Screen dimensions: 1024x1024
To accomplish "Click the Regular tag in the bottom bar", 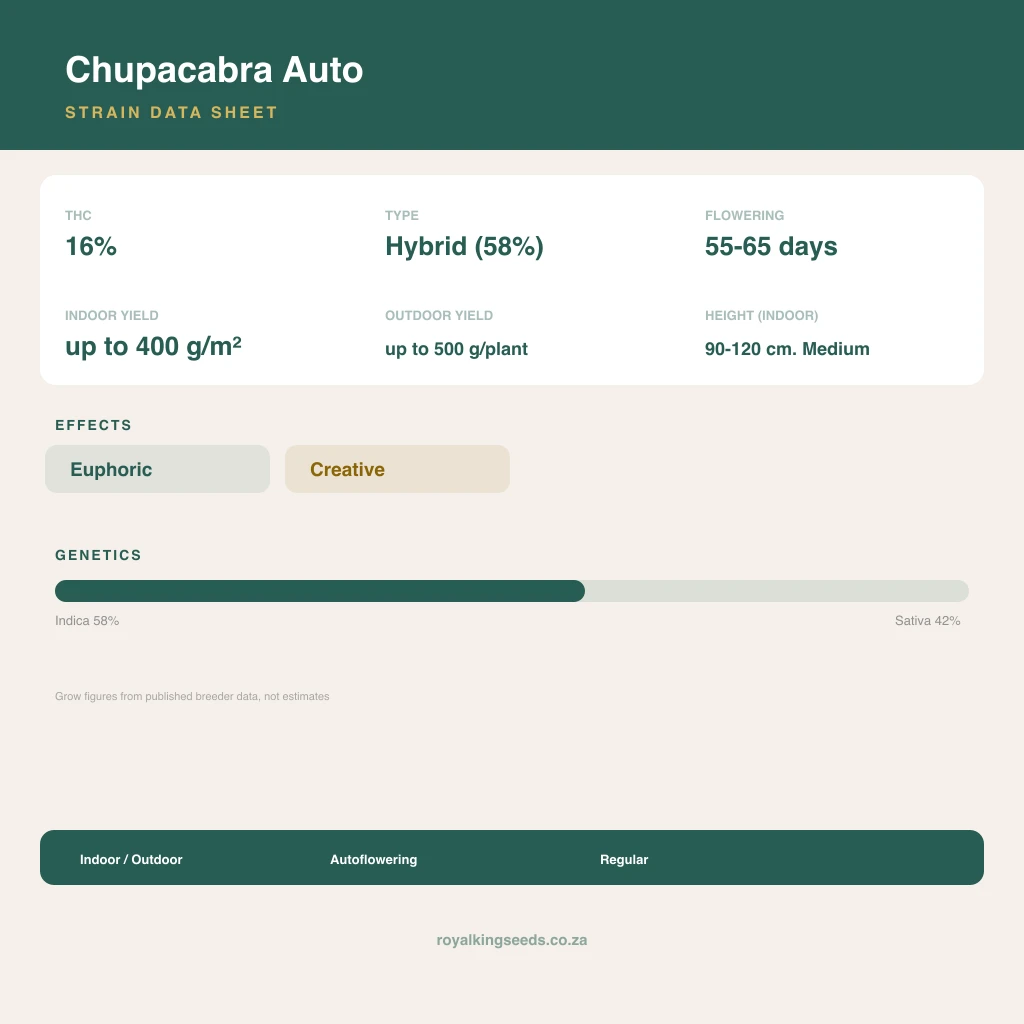I will [x=624, y=859].
